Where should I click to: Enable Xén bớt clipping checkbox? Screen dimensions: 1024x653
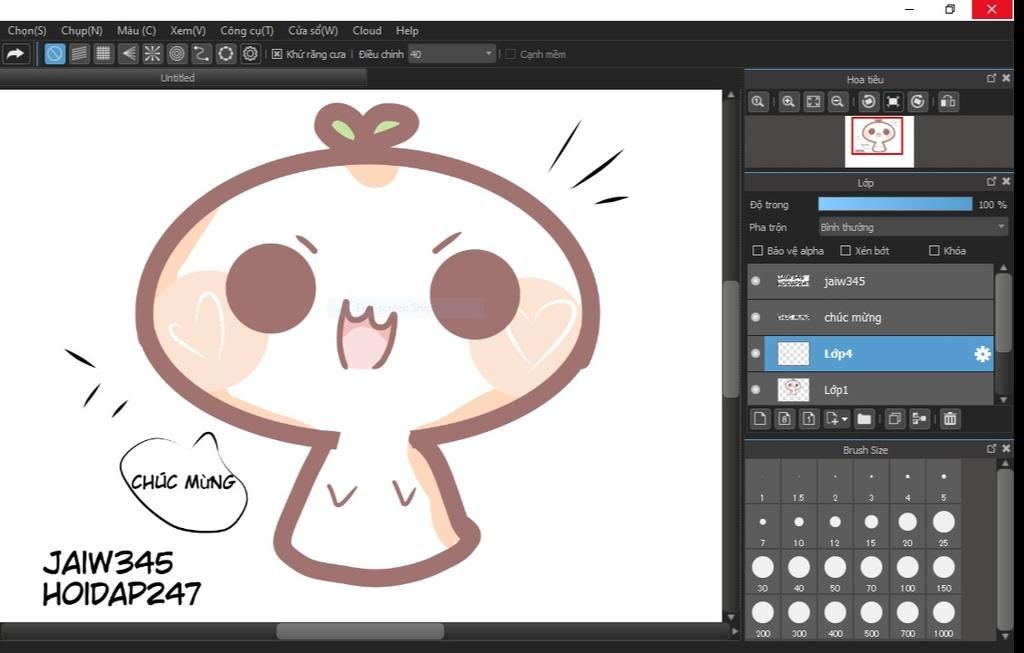click(x=846, y=251)
